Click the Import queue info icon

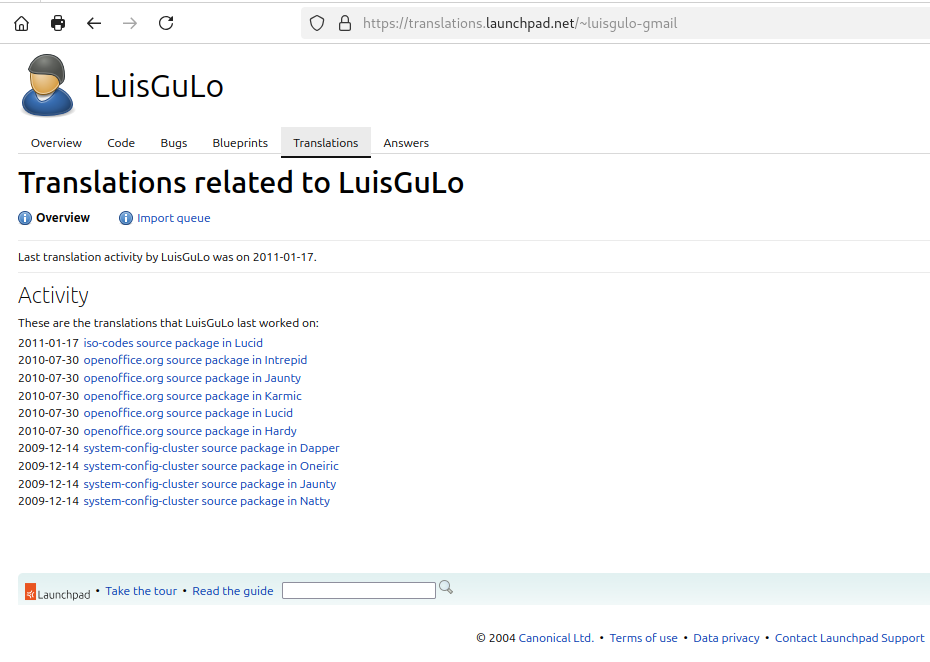tap(126, 218)
